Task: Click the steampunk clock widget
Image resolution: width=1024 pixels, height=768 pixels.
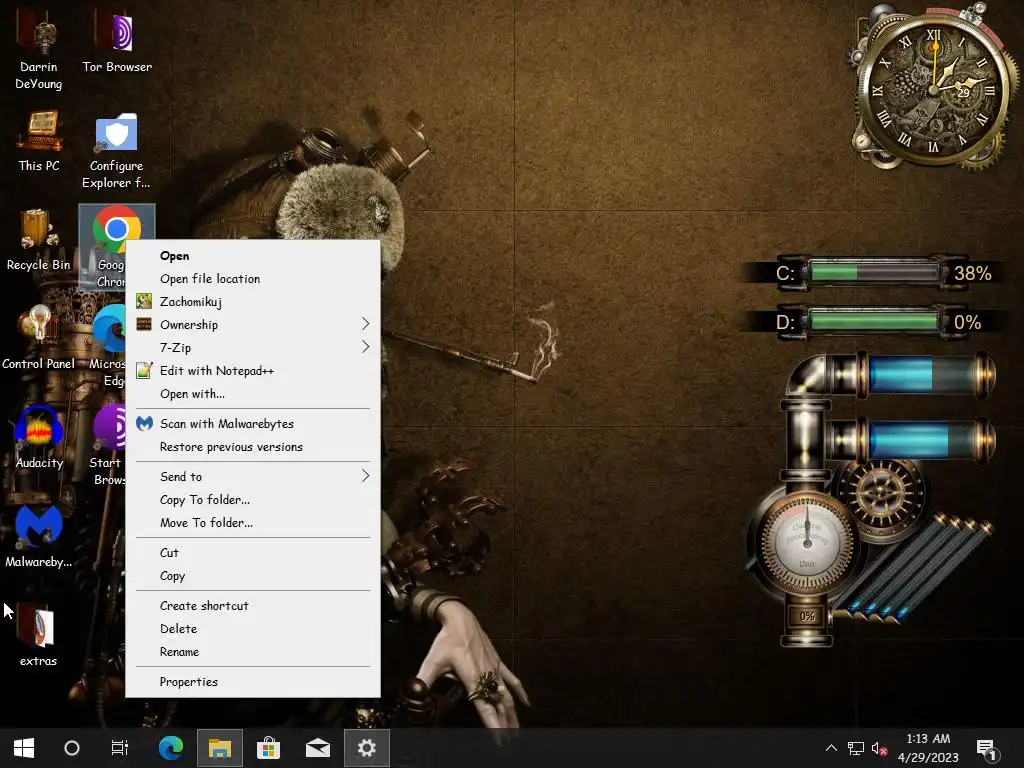Action: point(934,88)
